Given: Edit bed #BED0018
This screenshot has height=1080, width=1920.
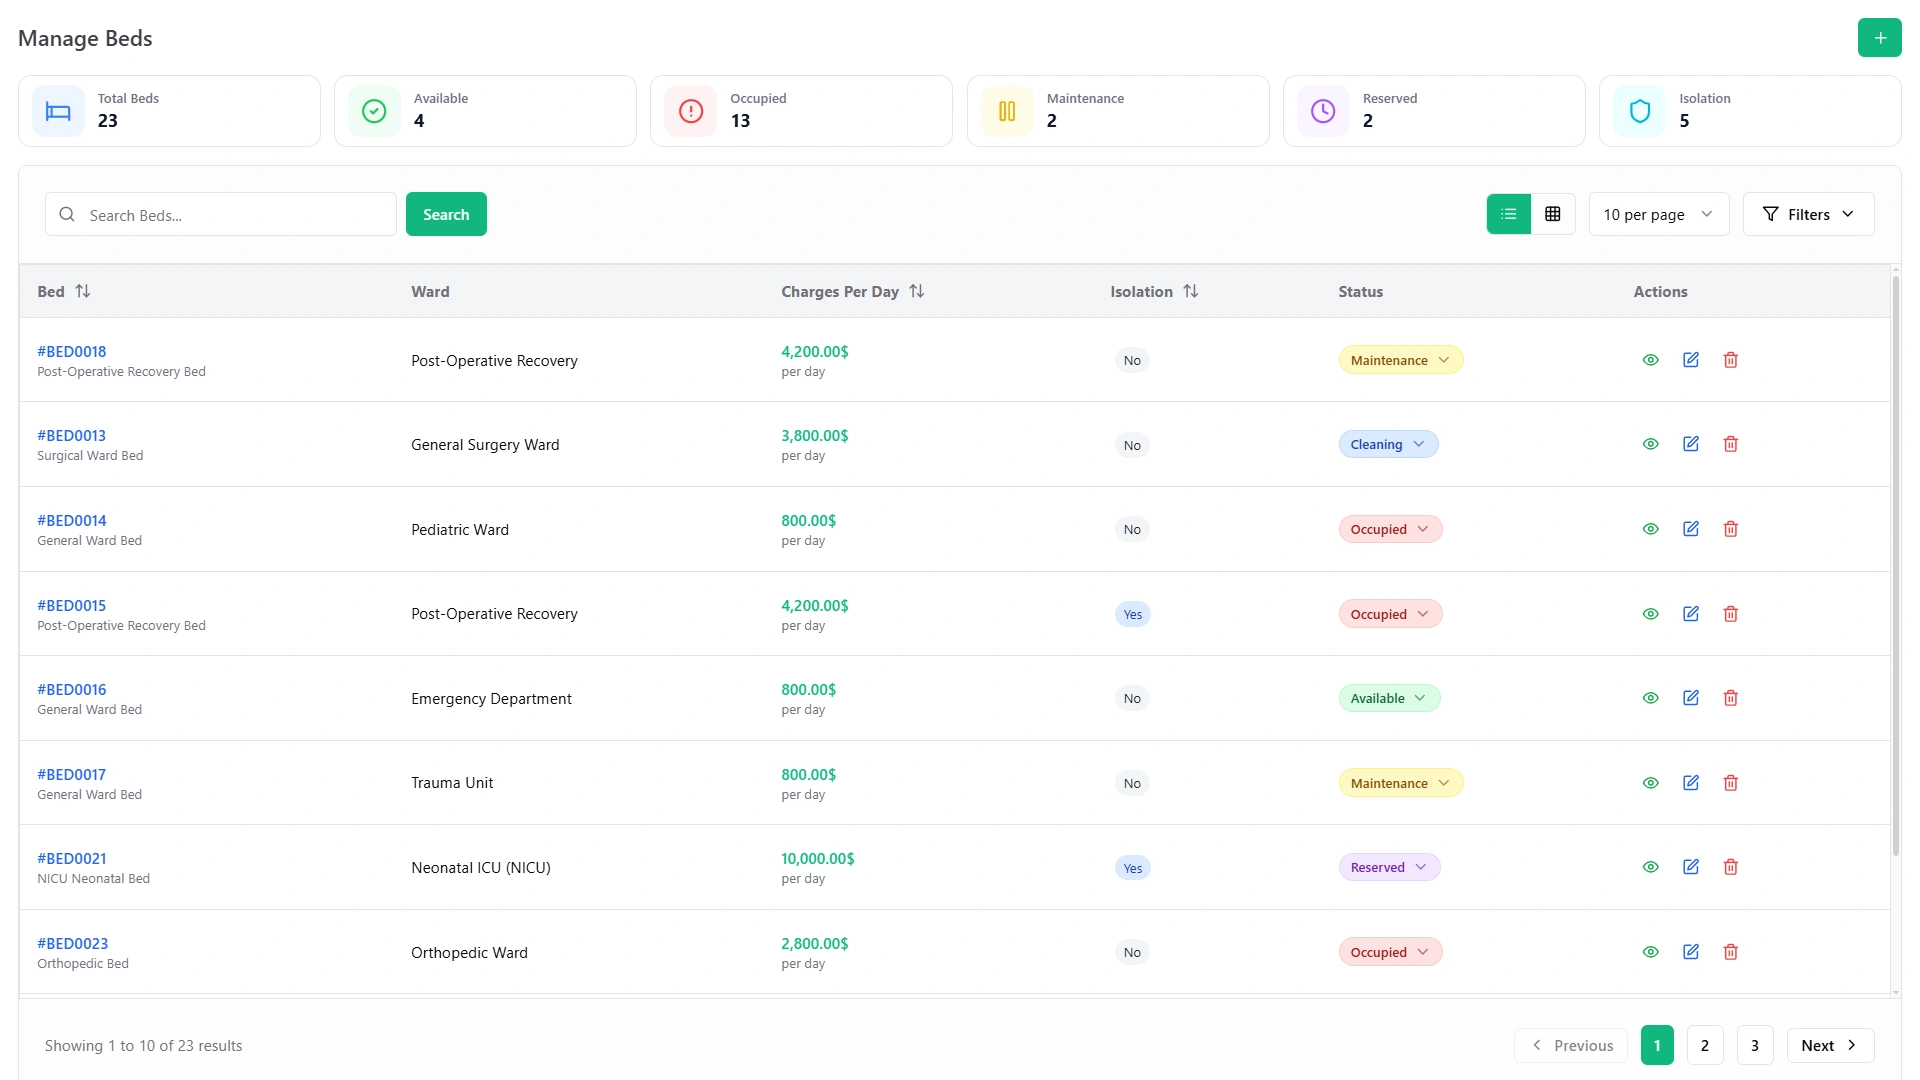Looking at the screenshot, I should (1690, 360).
